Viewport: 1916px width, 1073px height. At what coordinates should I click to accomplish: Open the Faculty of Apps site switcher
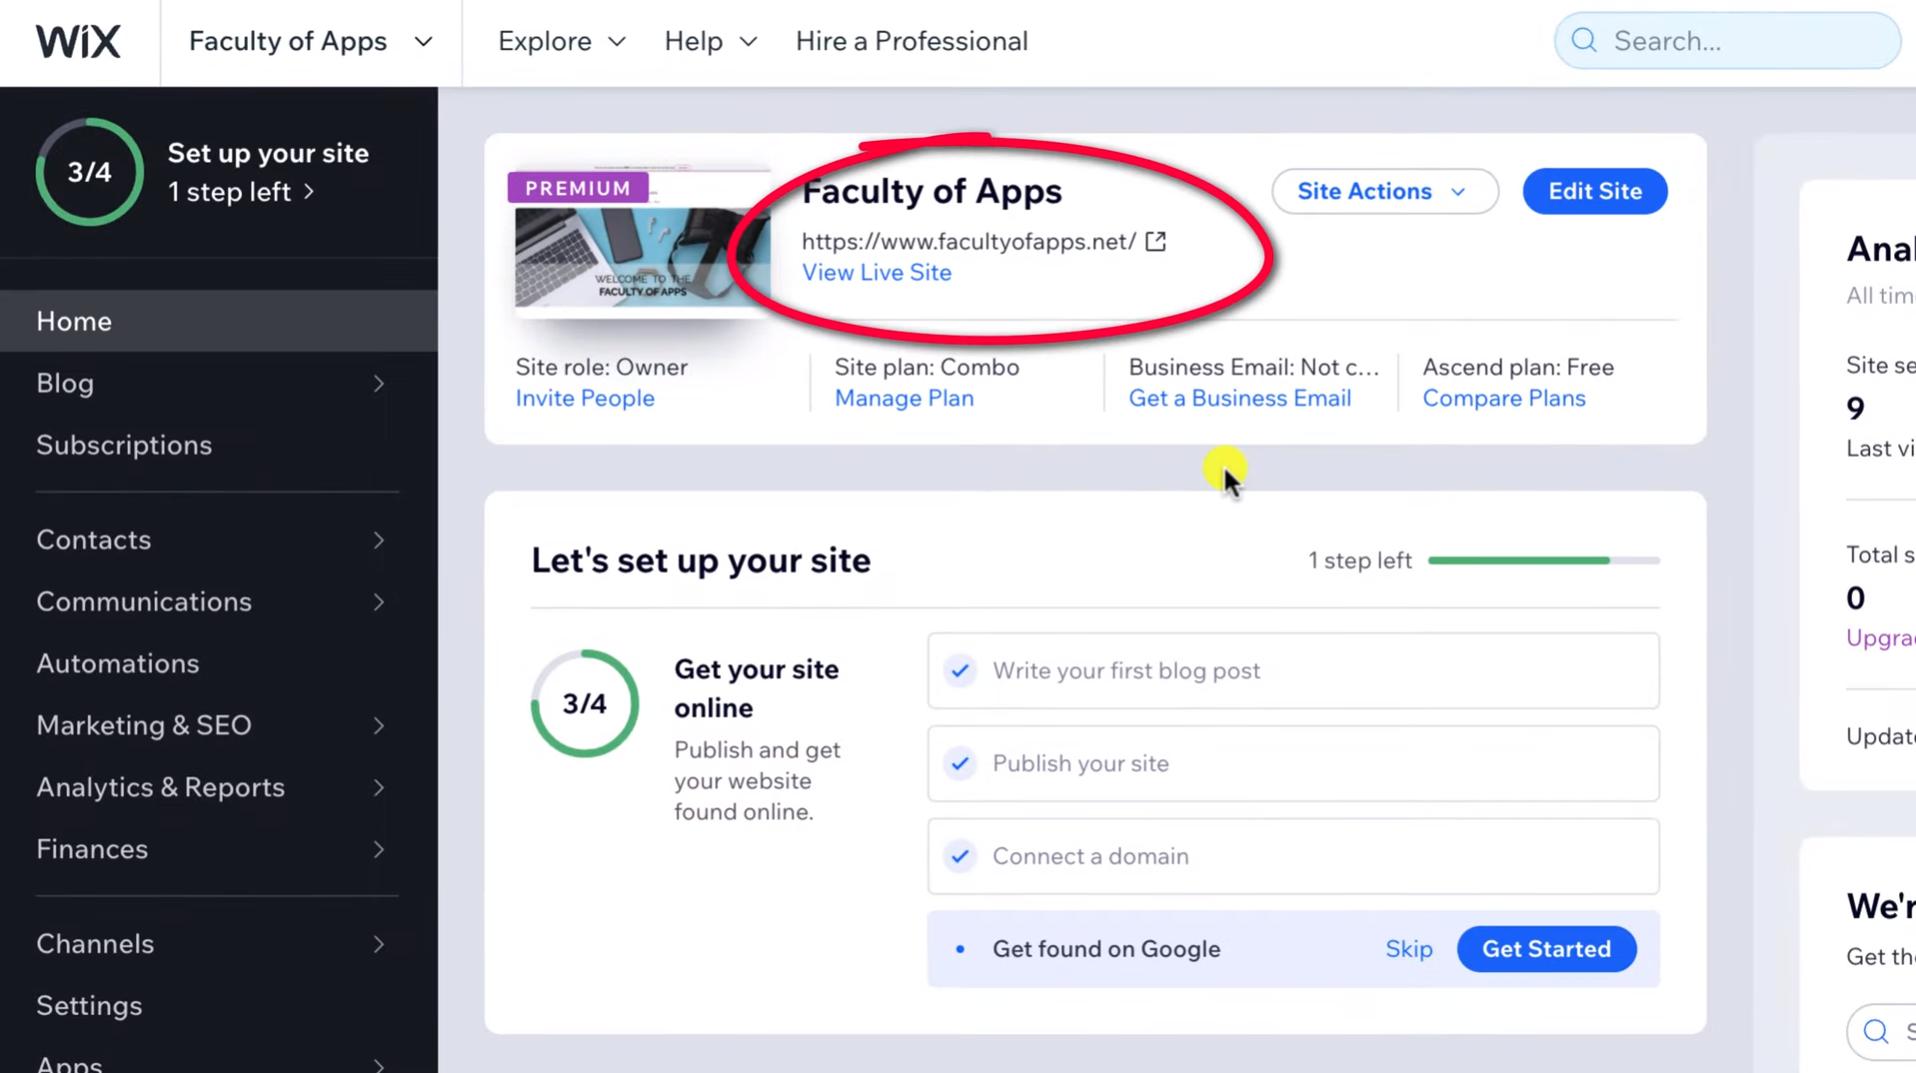(x=309, y=41)
